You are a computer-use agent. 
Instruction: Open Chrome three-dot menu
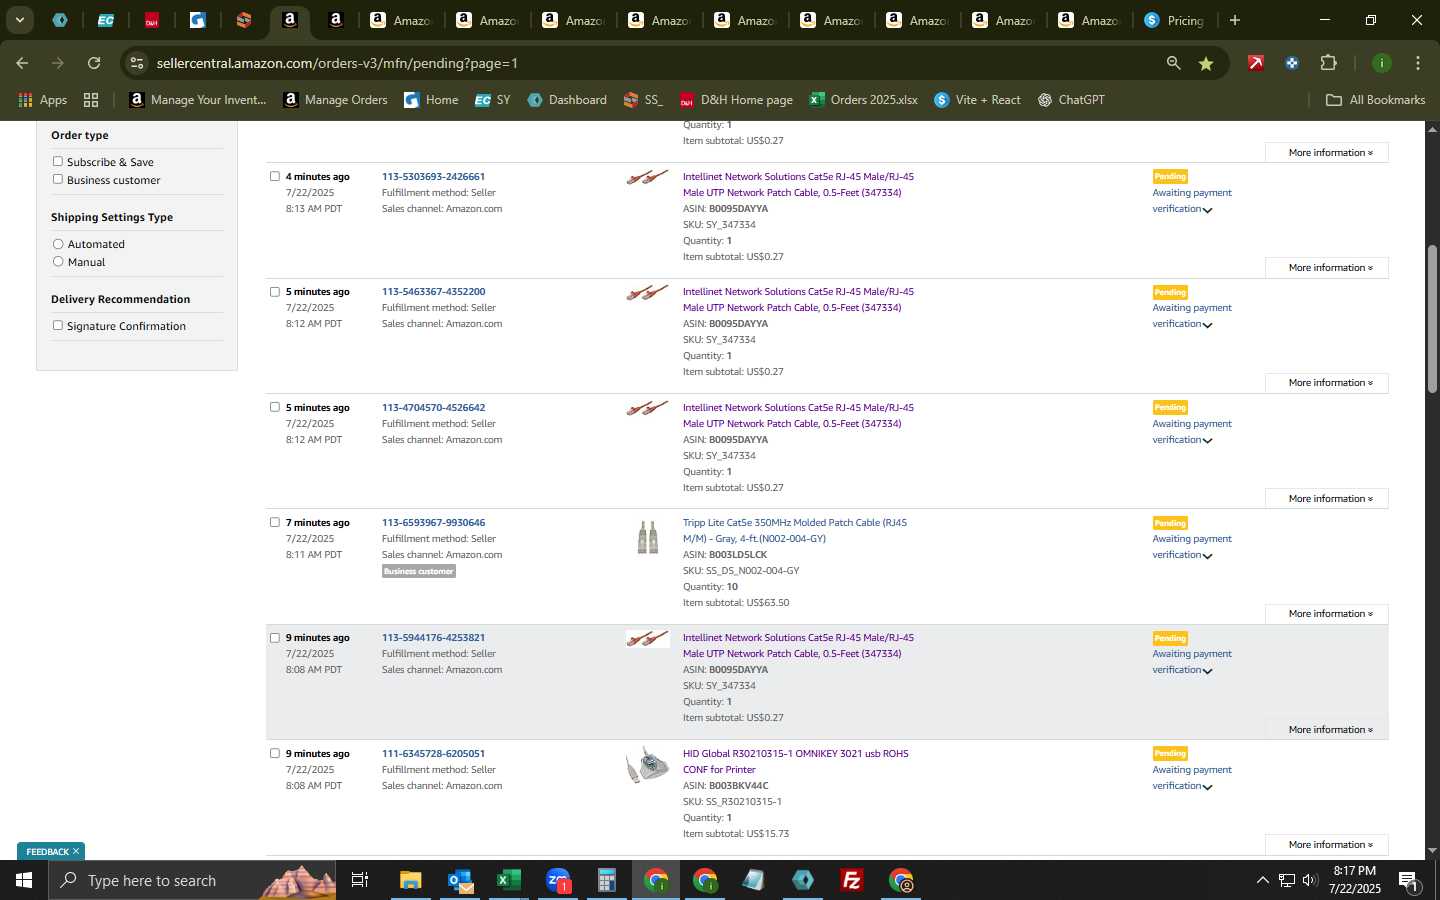[x=1417, y=63]
